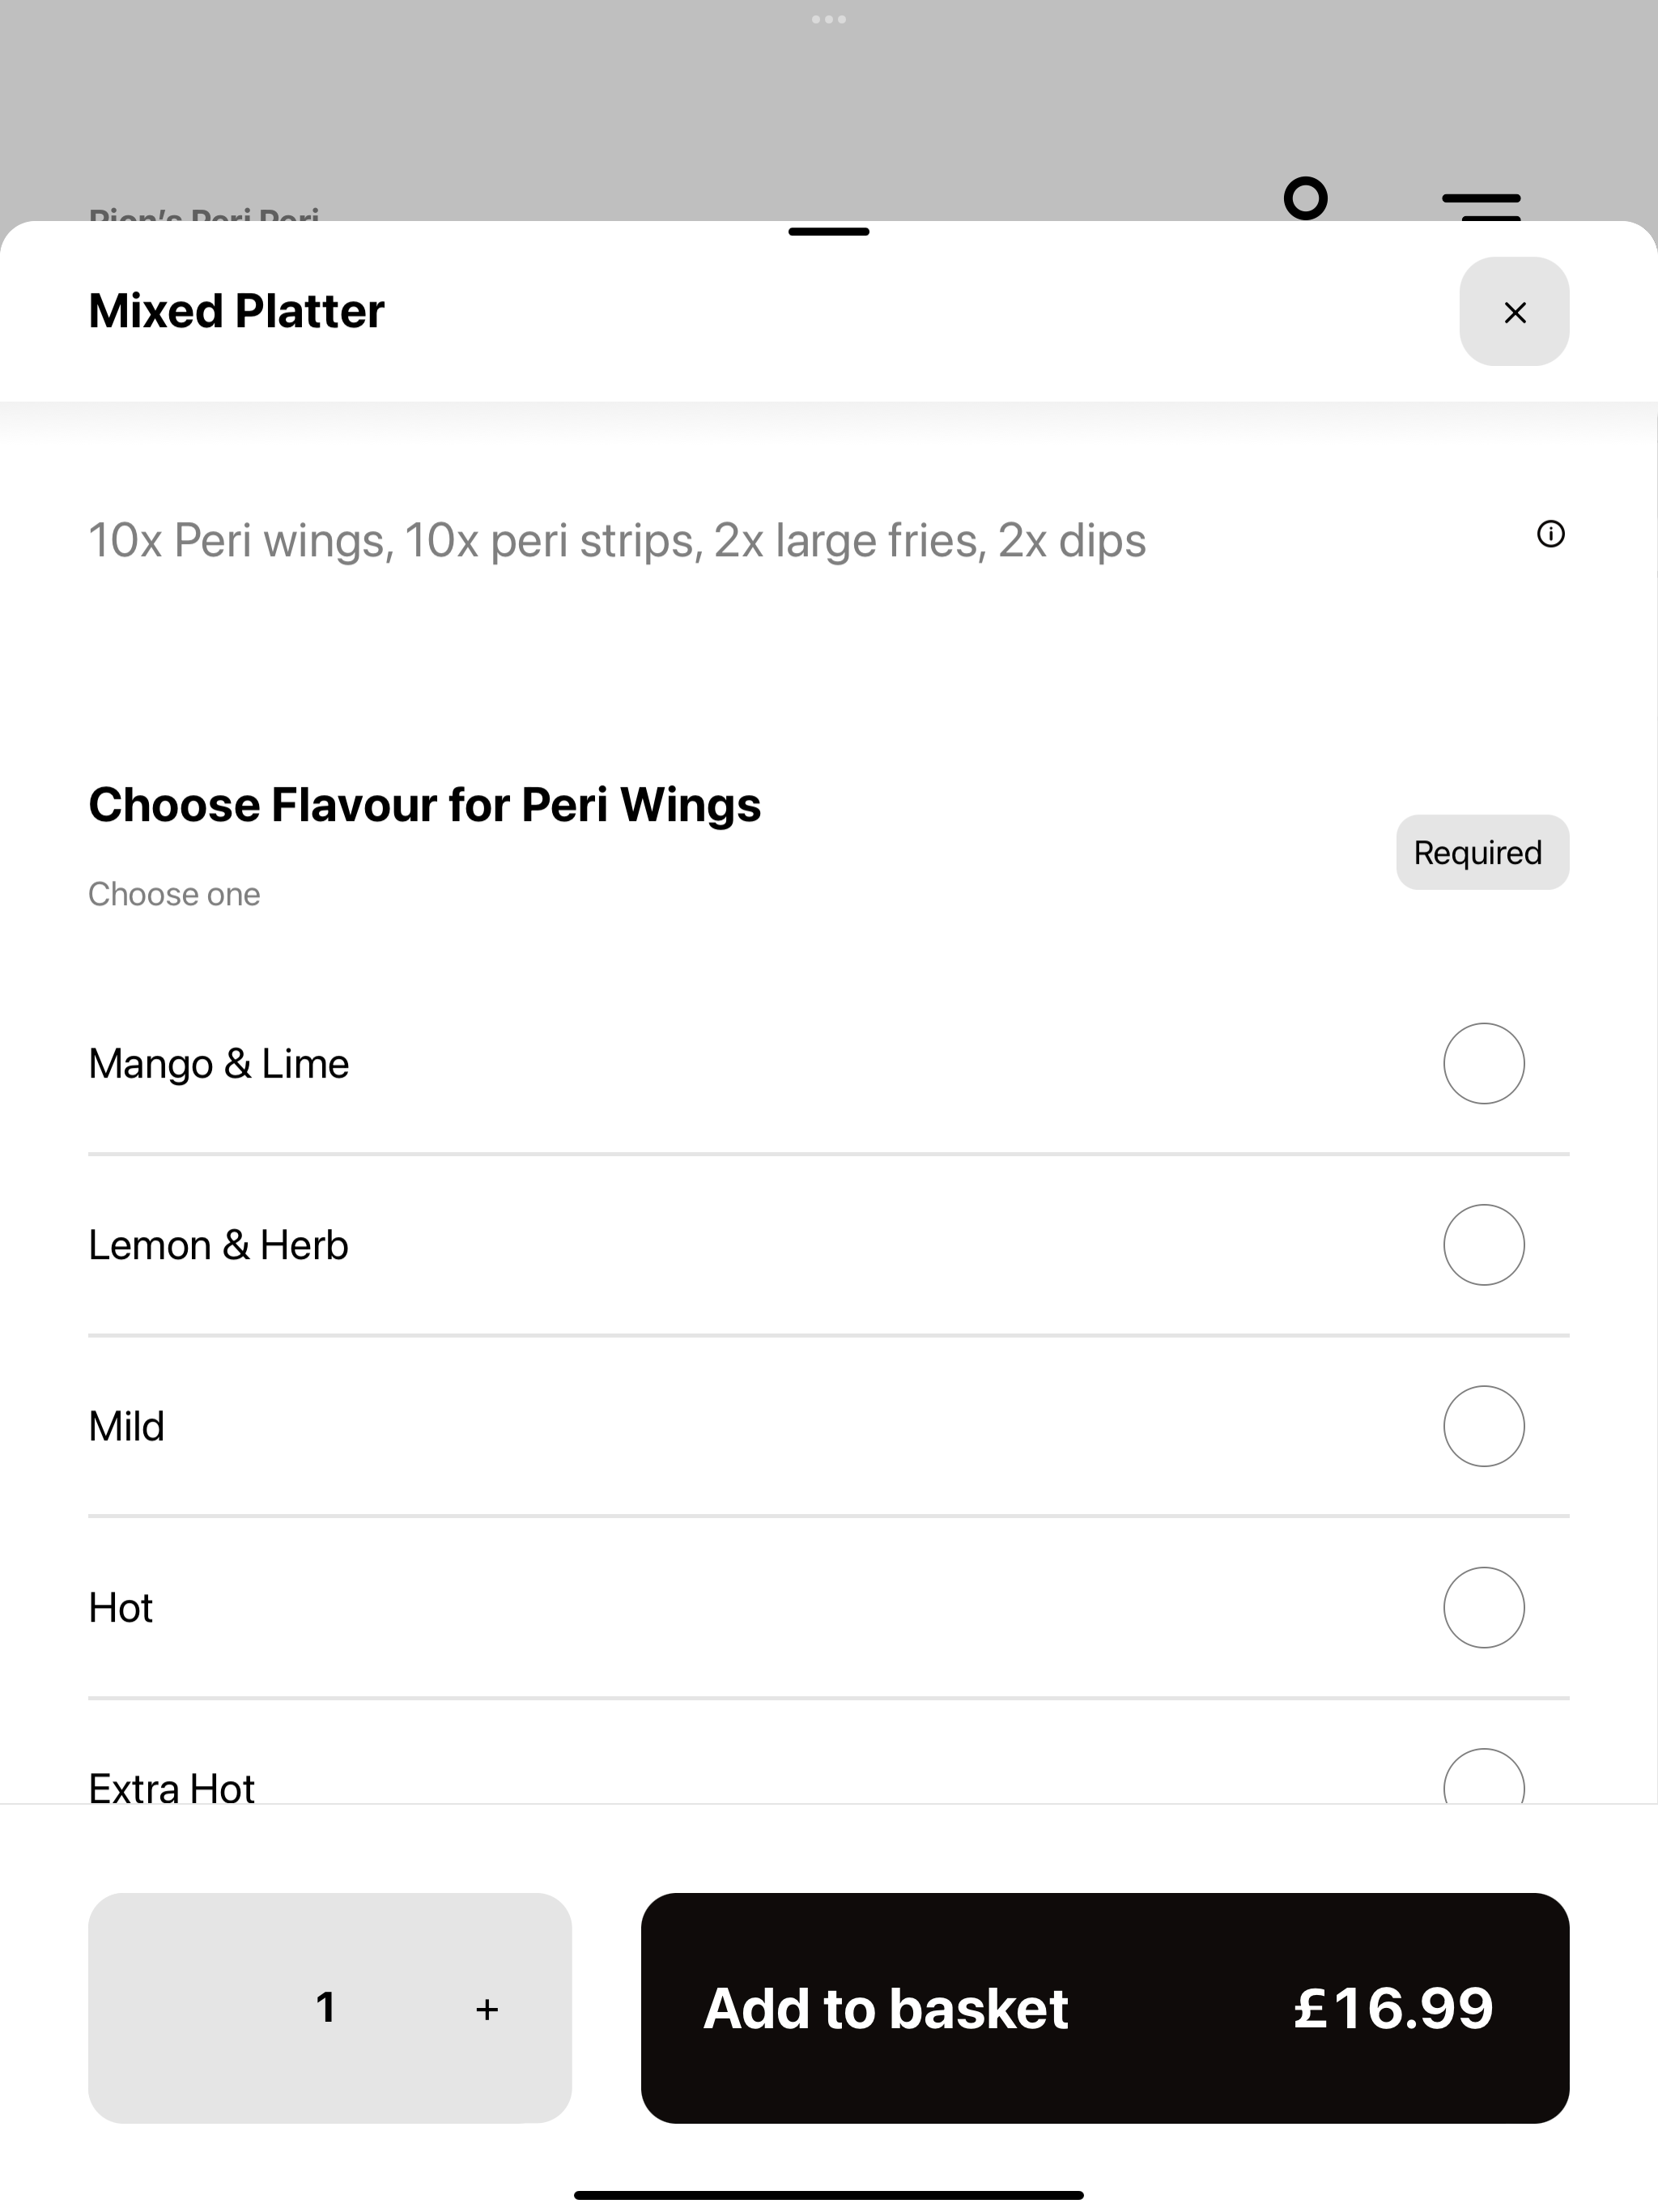Close the Mixed Platter sheet
This screenshot has width=1658, height=2212.
[x=1514, y=312]
